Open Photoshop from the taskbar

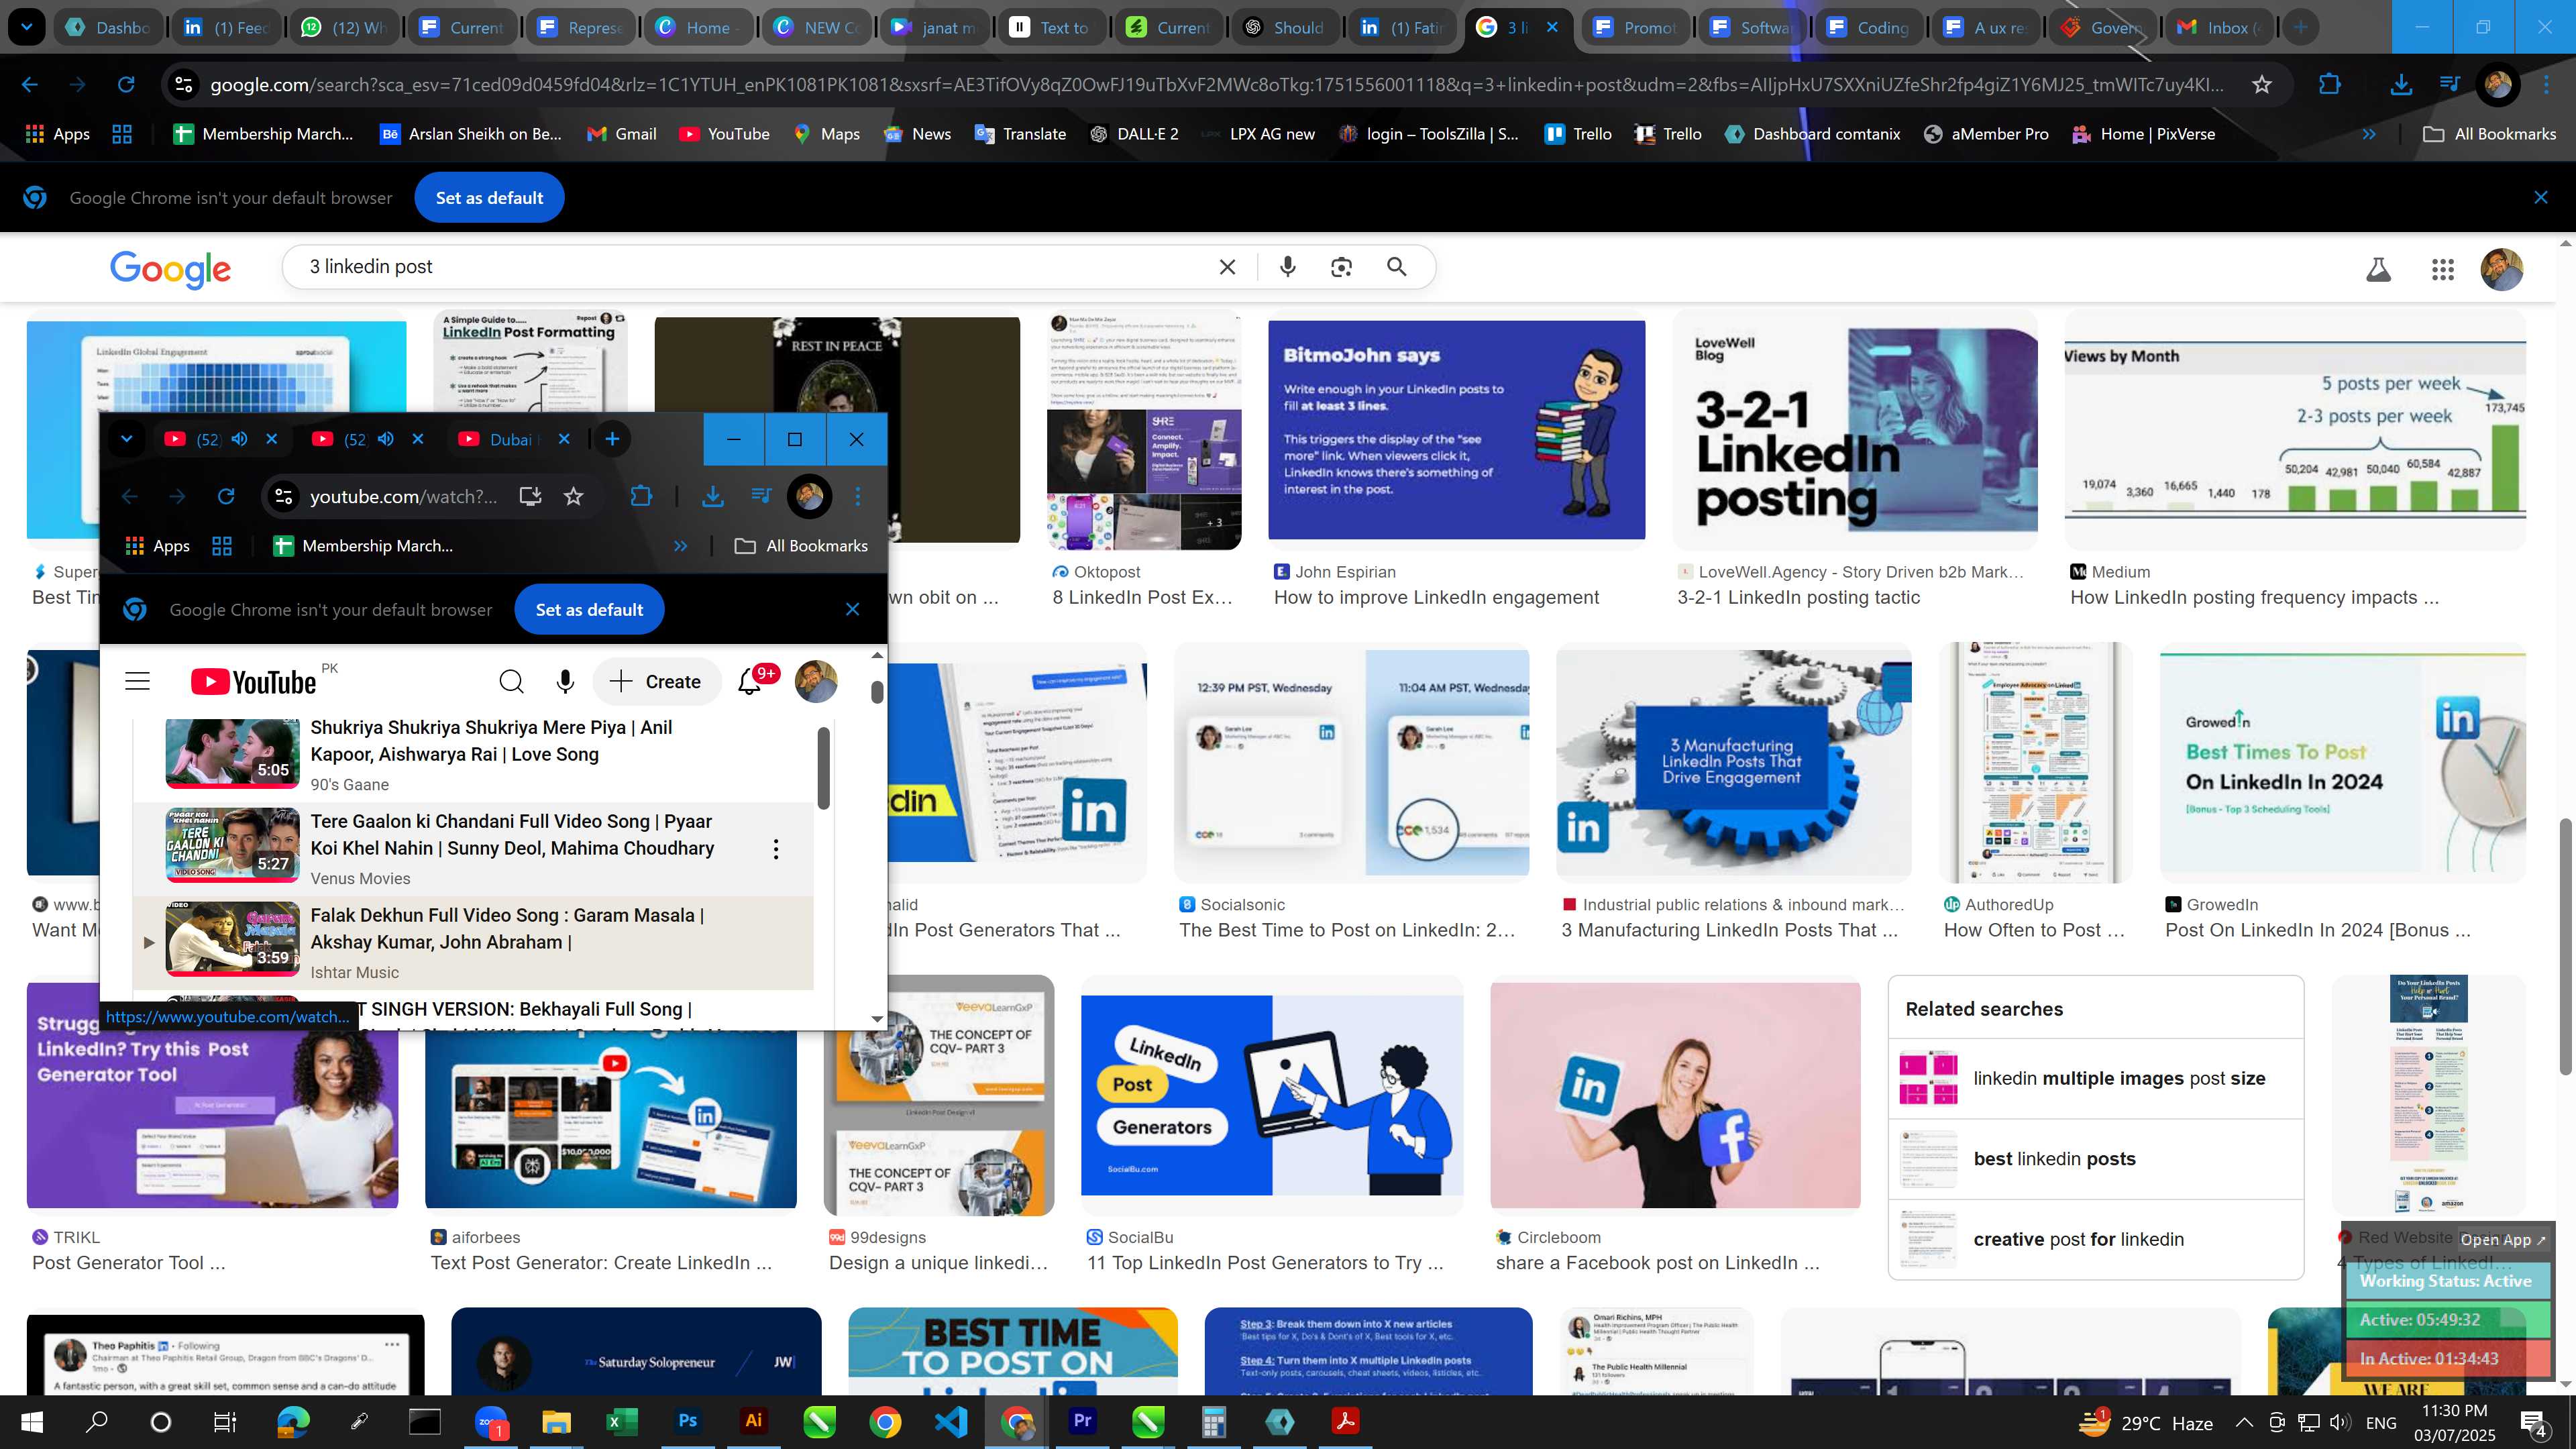(687, 1421)
